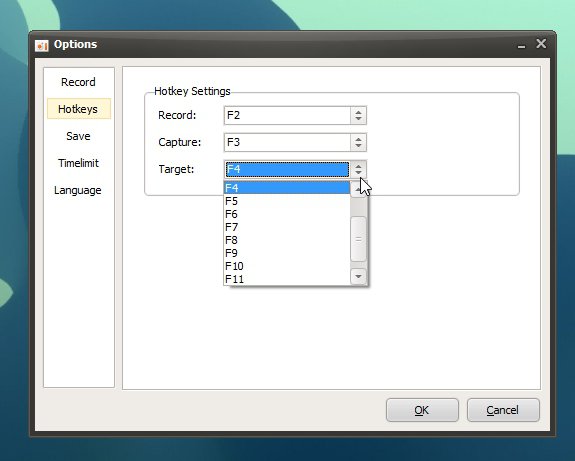Click the Capture dropdown arrow button
This screenshot has height=461, width=575.
pos(358,142)
